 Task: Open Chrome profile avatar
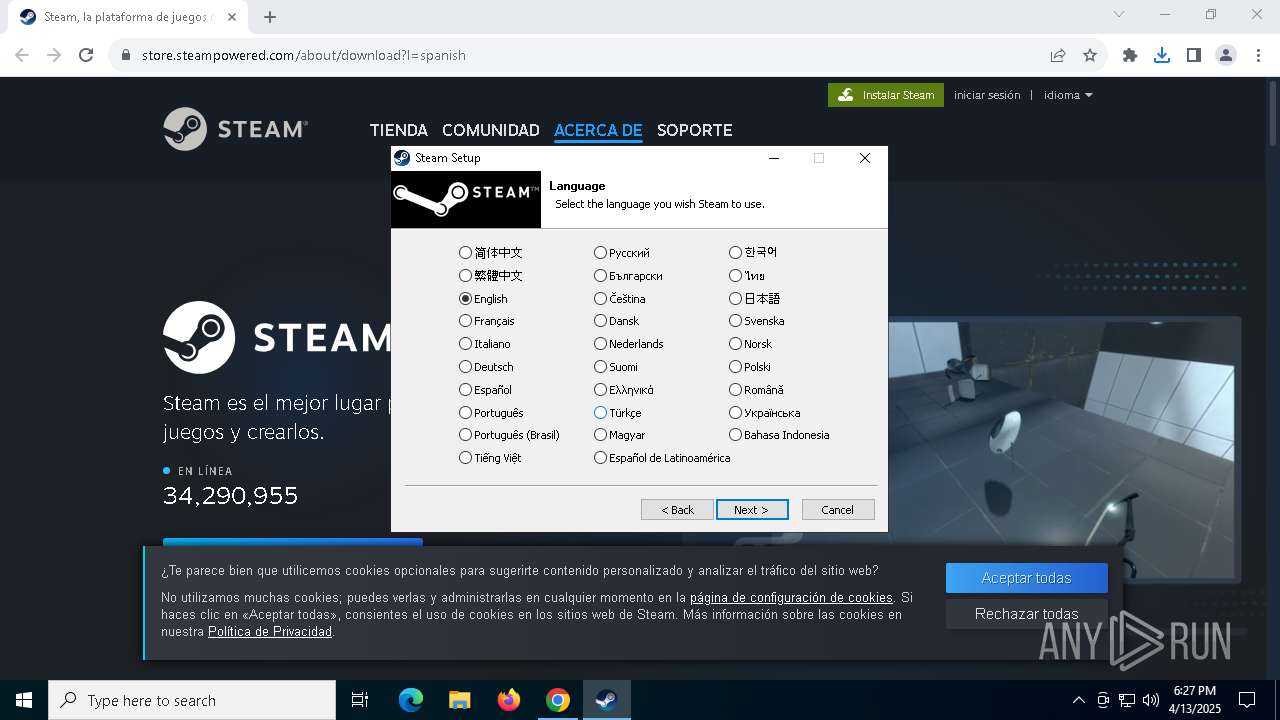click(1226, 55)
